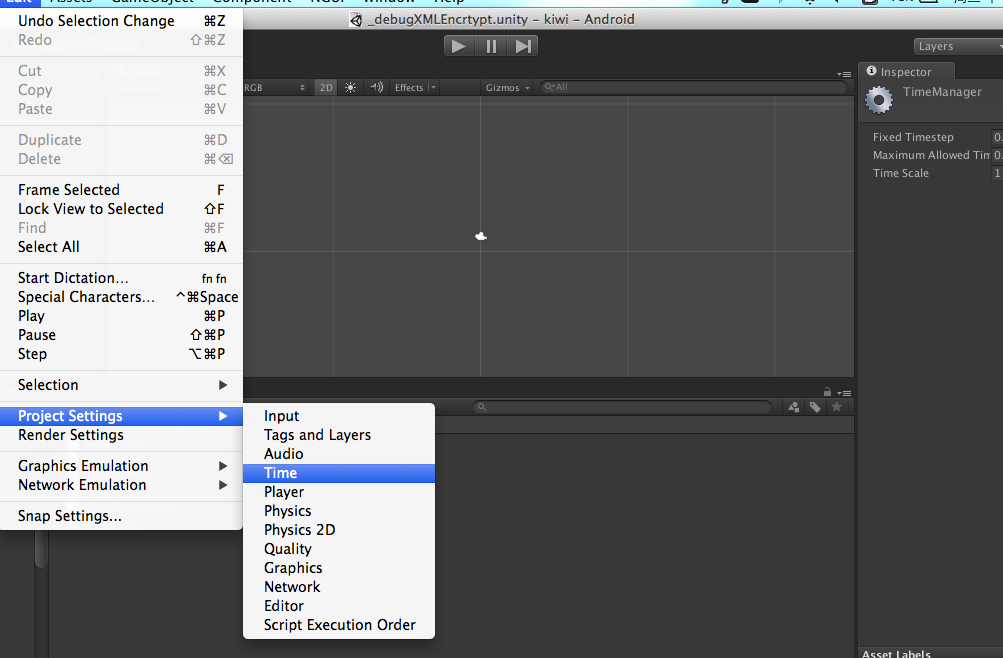Open Tags and Layers settings
Image resolution: width=1003 pixels, height=658 pixels.
coord(339,435)
